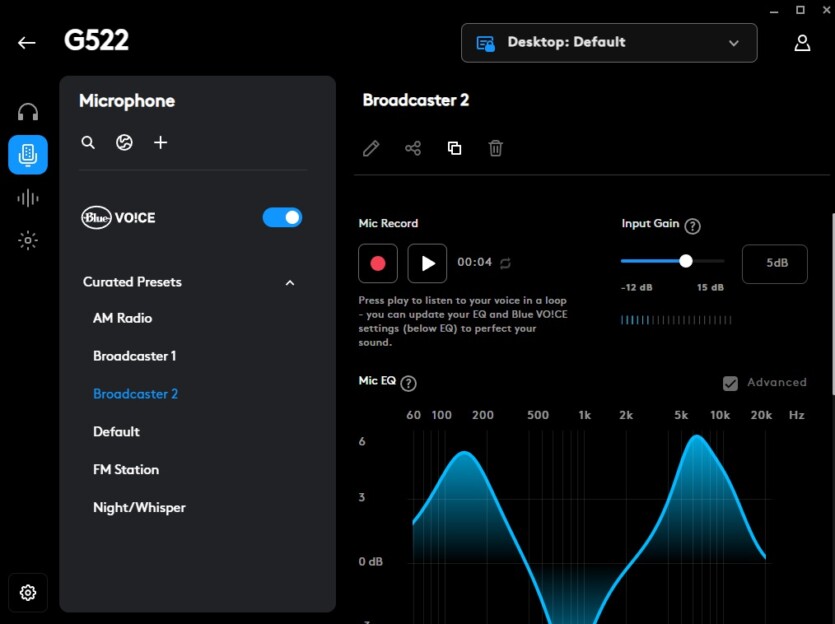Screen dimensions: 835x624
Task: Click the Mic EQ curve peak near 5k
Action: click(x=697, y=437)
